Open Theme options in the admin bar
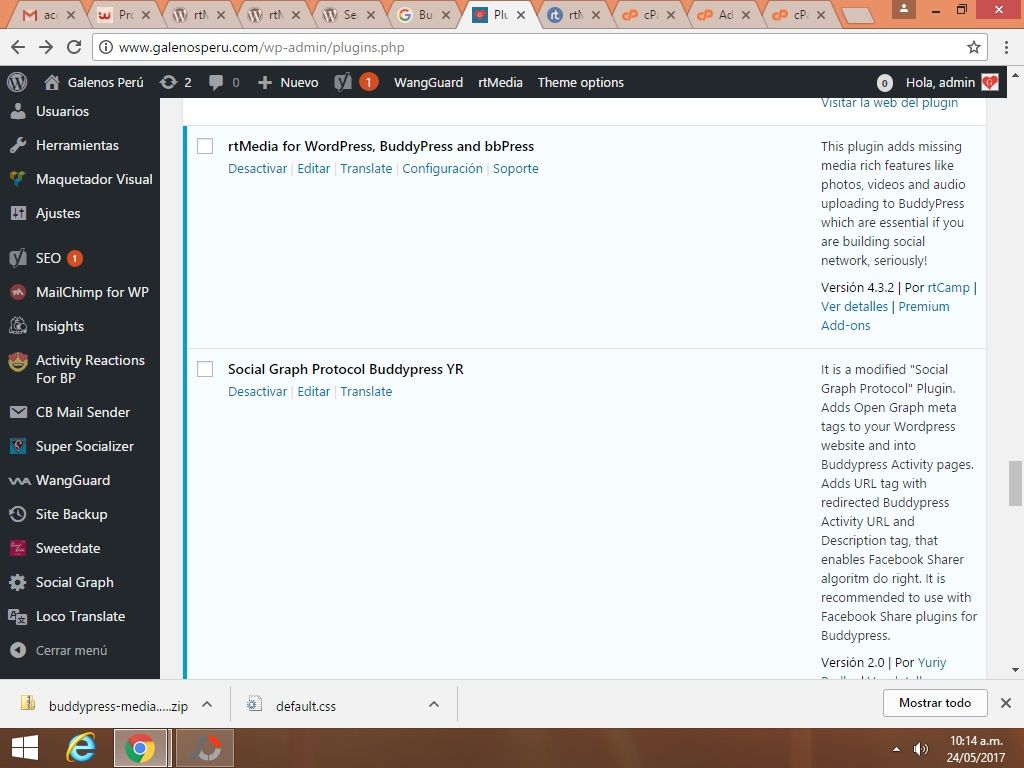The height and width of the screenshot is (768, 1024). (581, 82)
